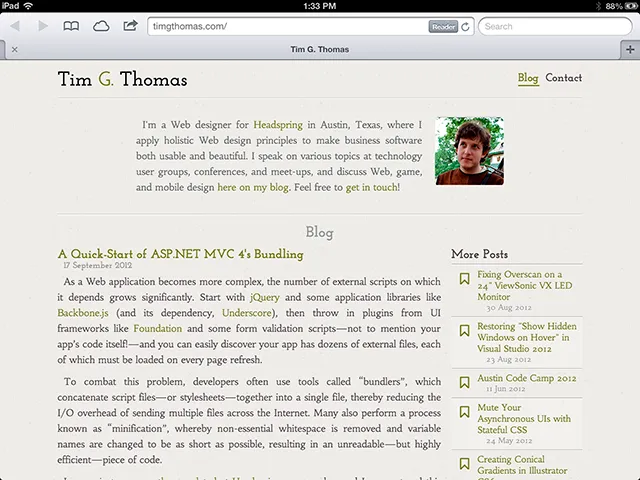The width and height of the screenshot is (640, 480).
Task: Select the Tim G. Thomas tab title
Action: [x=320, y=49]
